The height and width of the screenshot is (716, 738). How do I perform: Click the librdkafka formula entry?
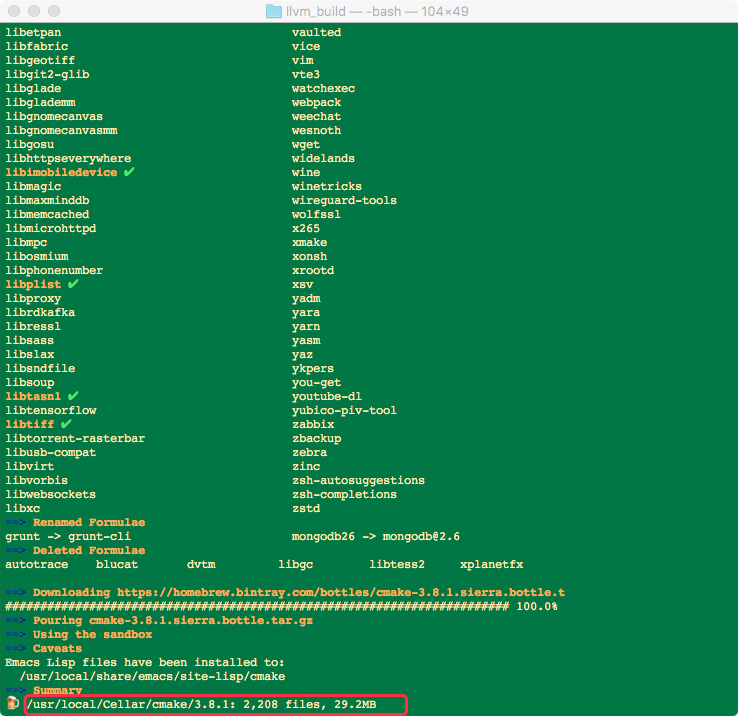click(40, 312)
